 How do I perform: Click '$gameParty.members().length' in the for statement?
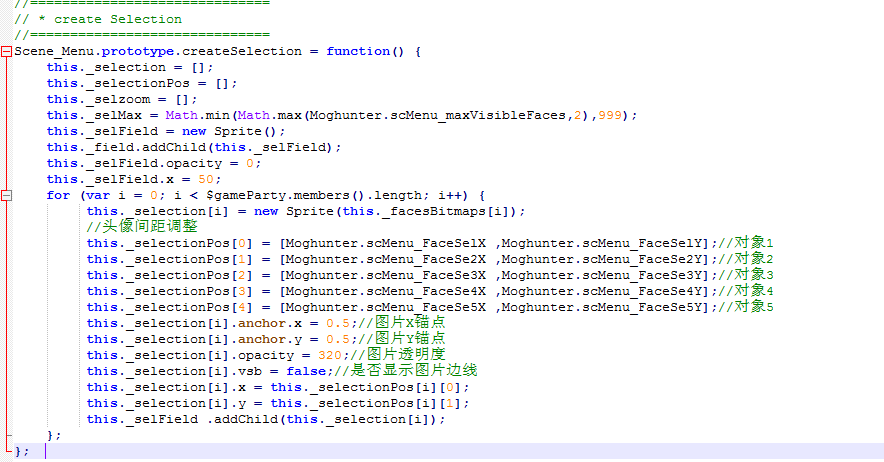point(313,195)
